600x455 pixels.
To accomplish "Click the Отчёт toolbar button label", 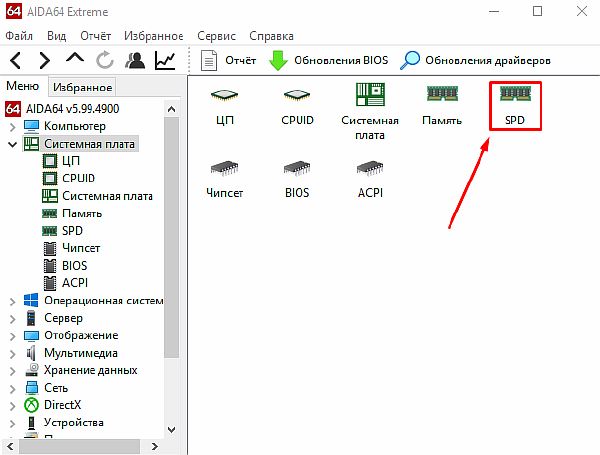I will coord(240,60).
